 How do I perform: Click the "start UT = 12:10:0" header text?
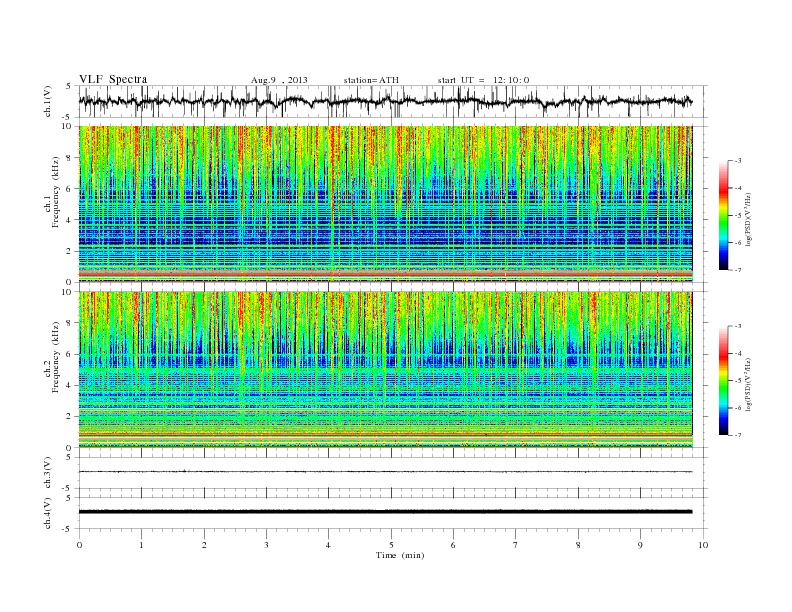click(483, 80)
